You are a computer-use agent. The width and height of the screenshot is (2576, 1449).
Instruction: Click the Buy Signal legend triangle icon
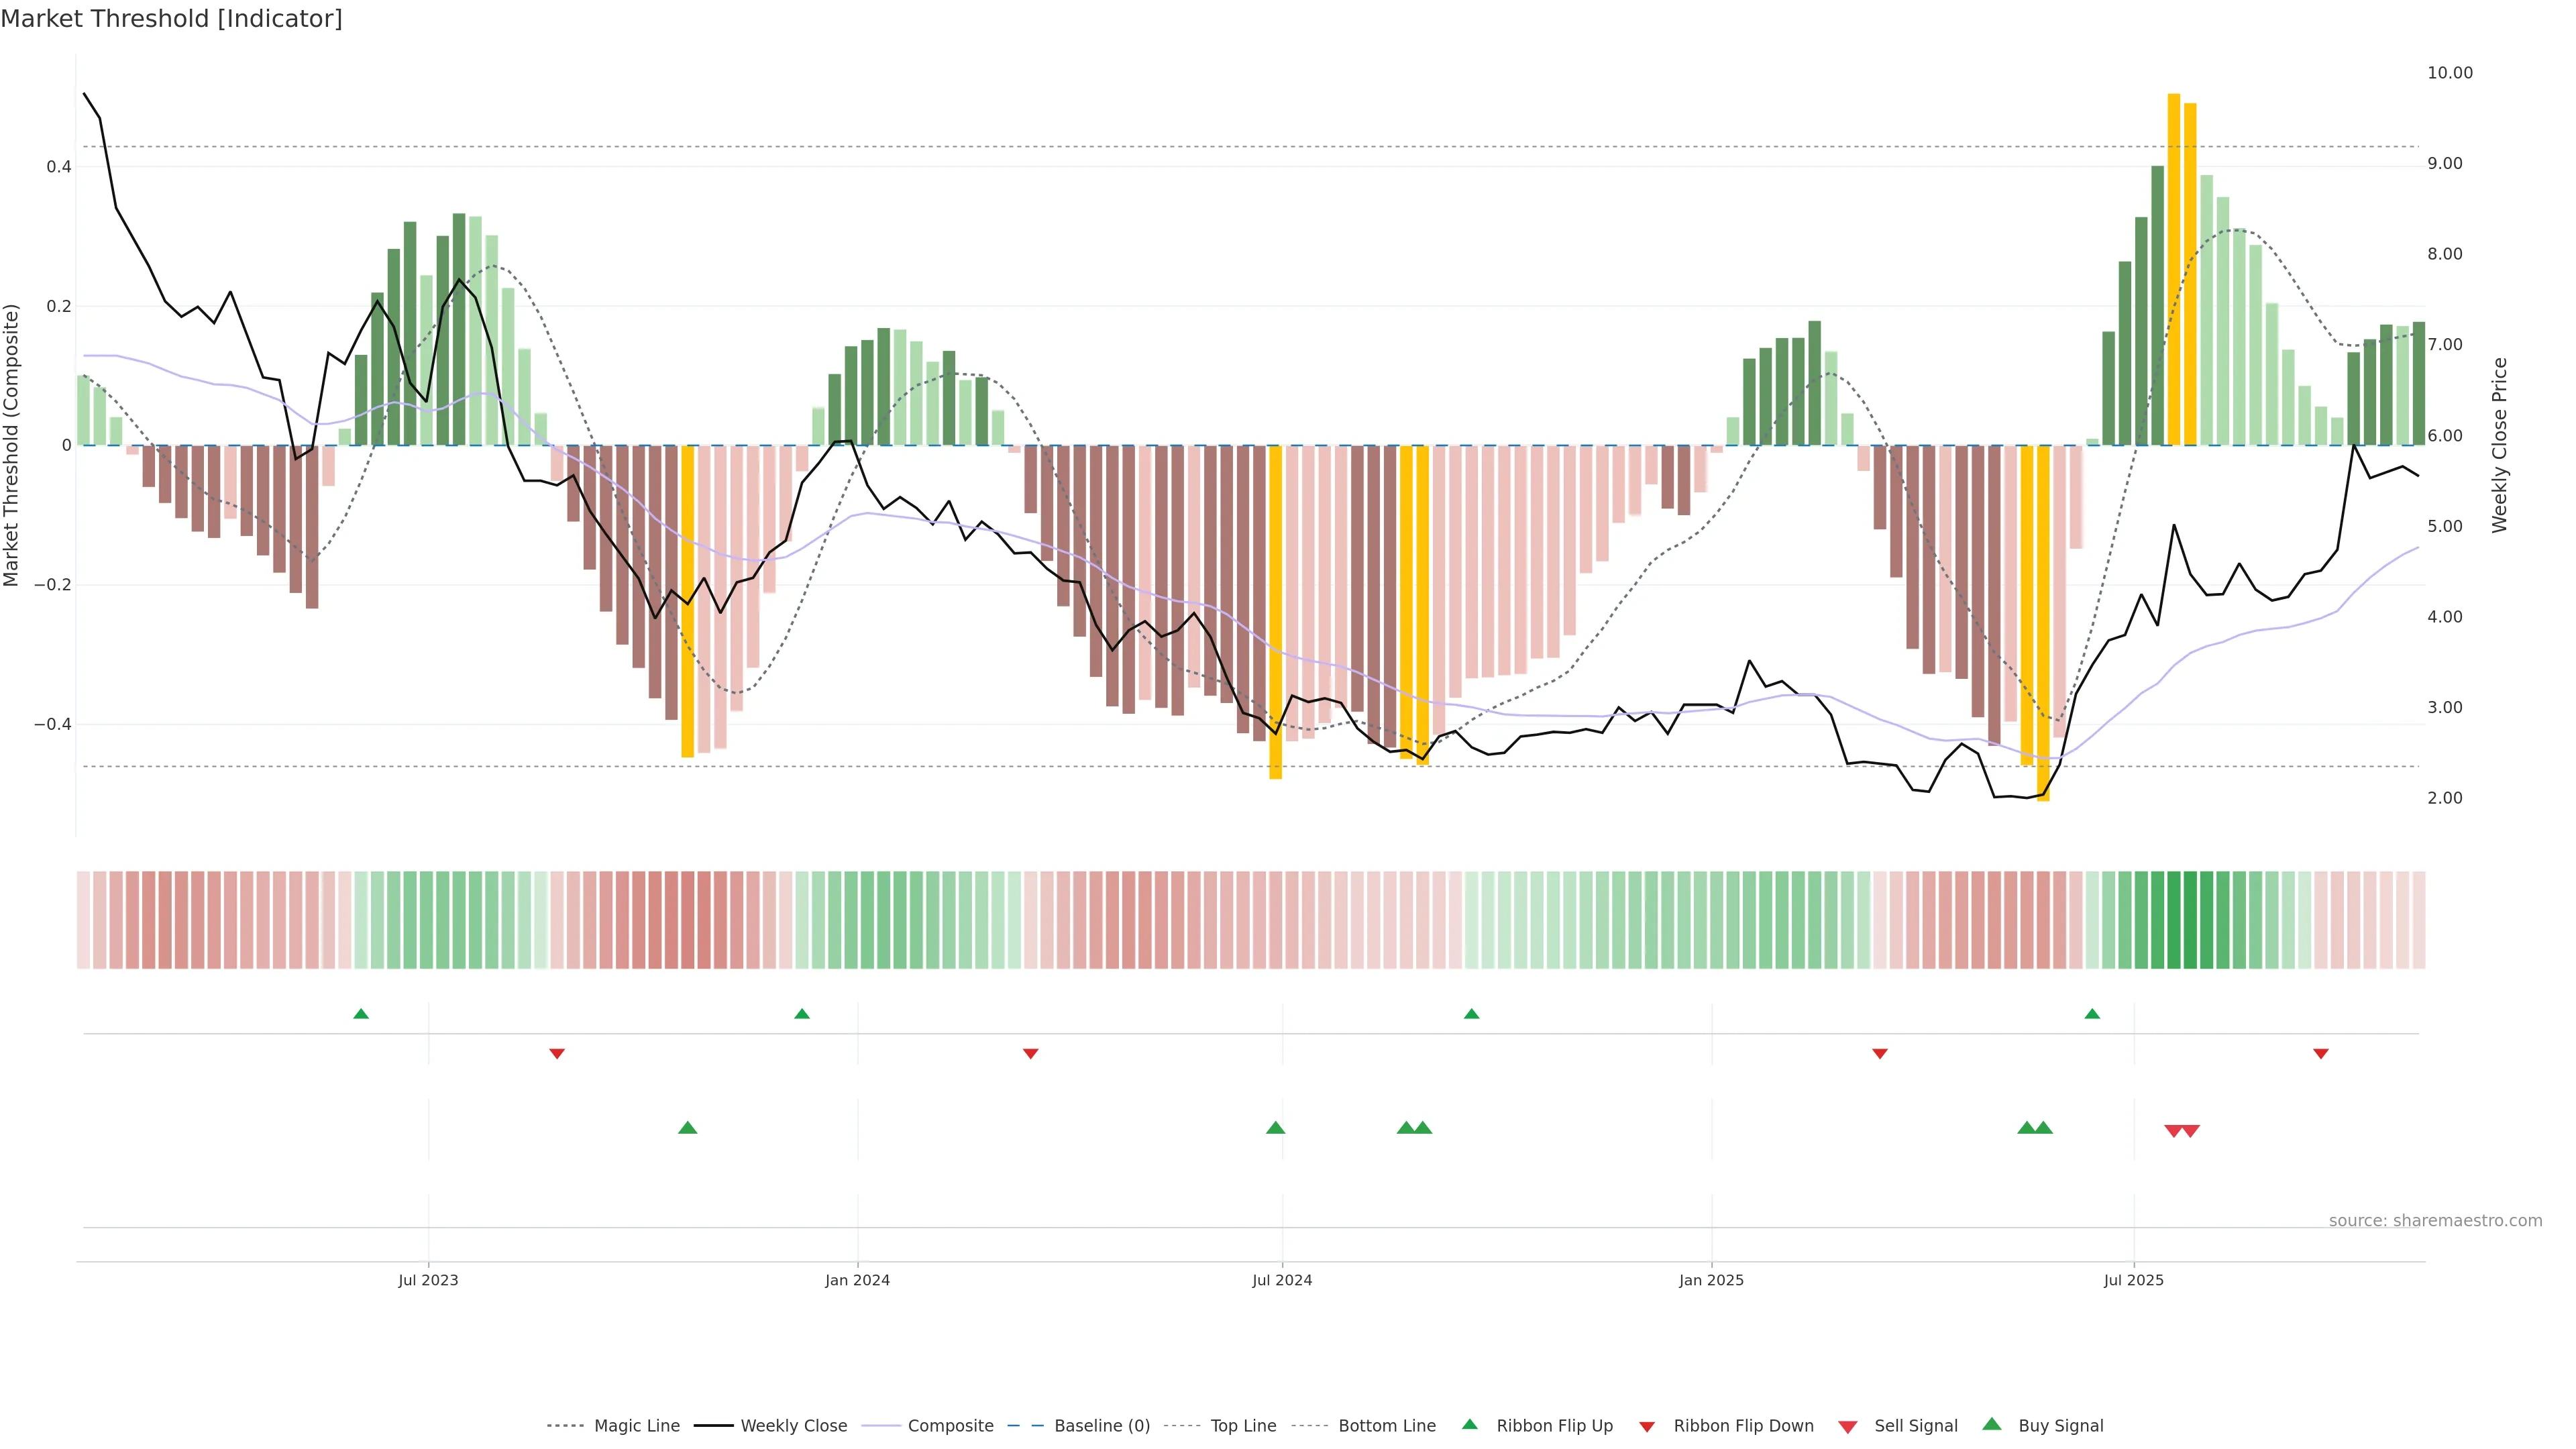pos(1991,1424)
